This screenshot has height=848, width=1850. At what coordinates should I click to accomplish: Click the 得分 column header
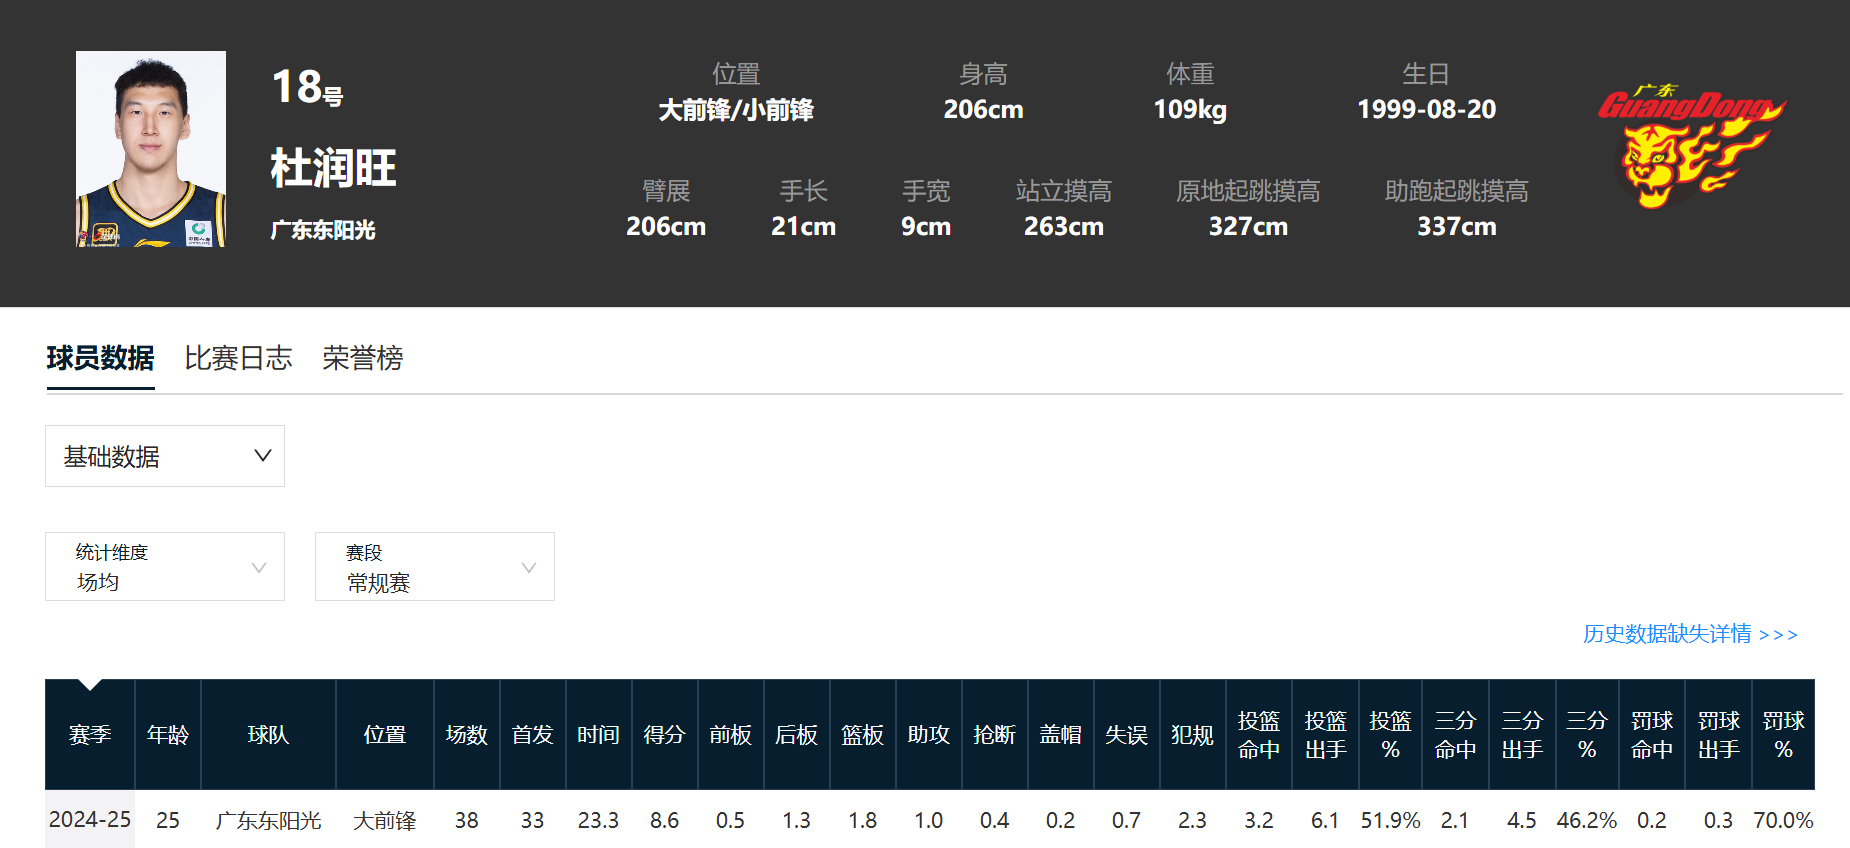[665, 735]
